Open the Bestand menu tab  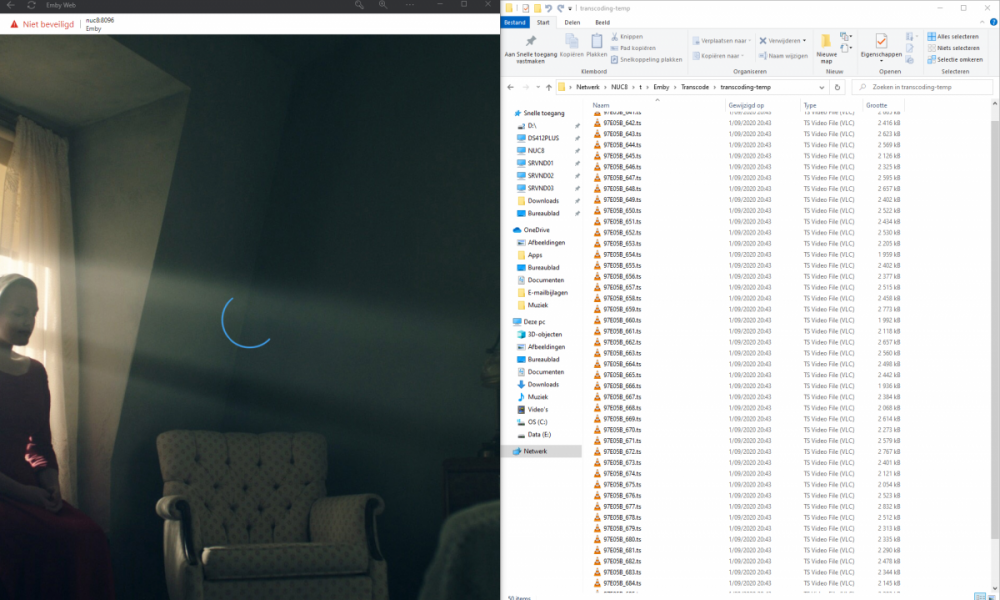click(515, 22)
